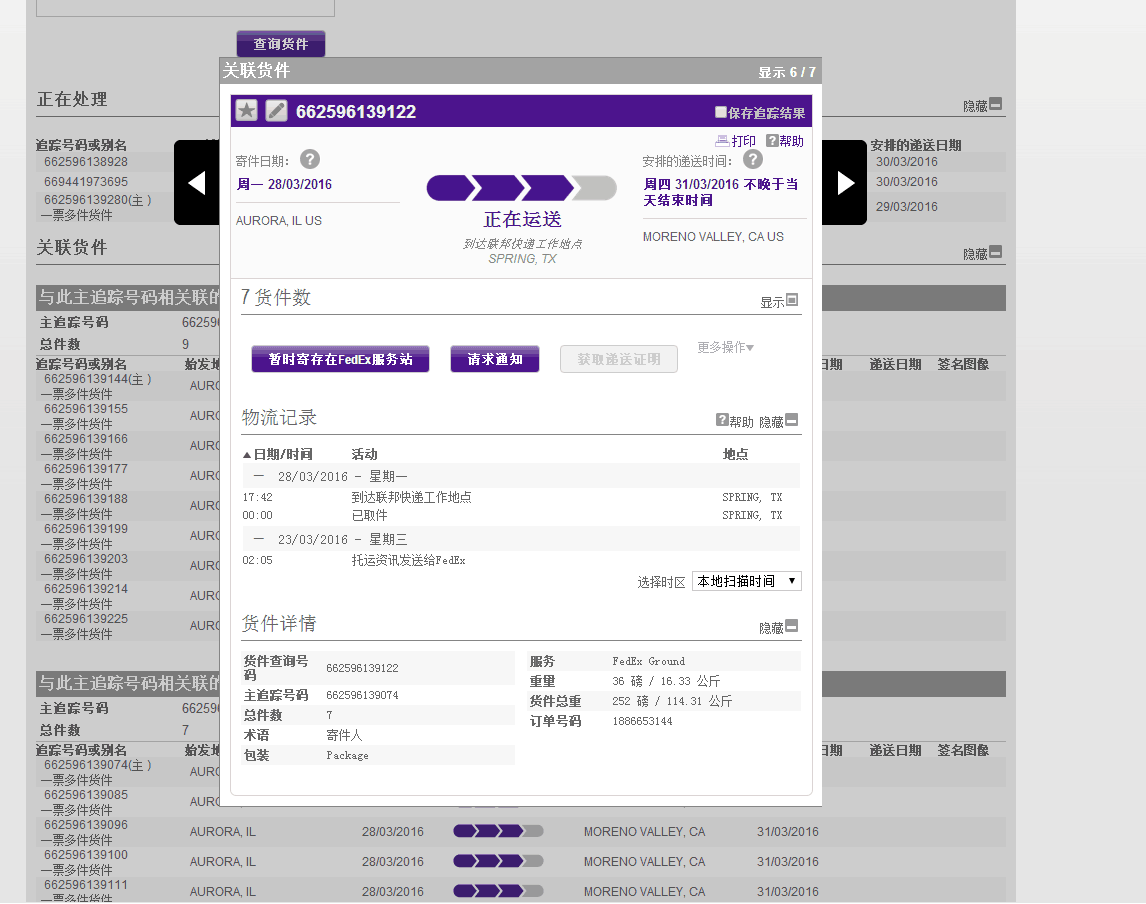Click the 托运资讯发送给FedEx activity entry

409,560
